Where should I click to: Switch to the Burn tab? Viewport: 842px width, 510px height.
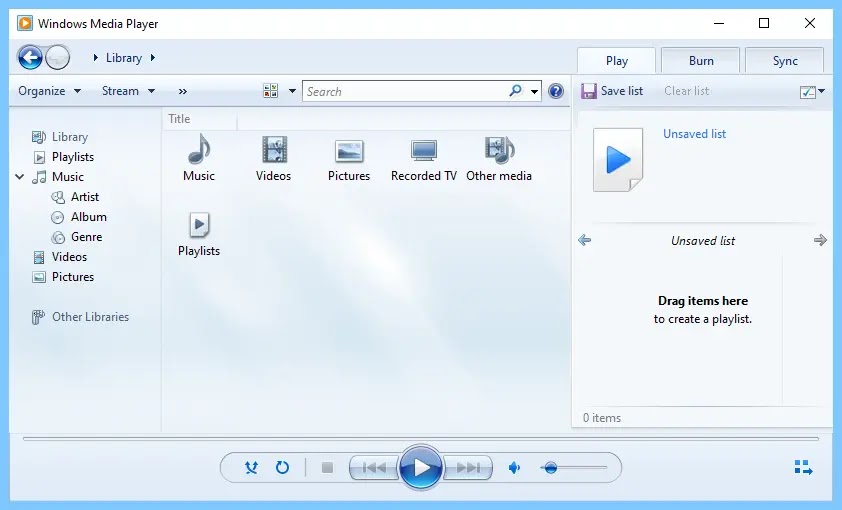click(701, 61)
